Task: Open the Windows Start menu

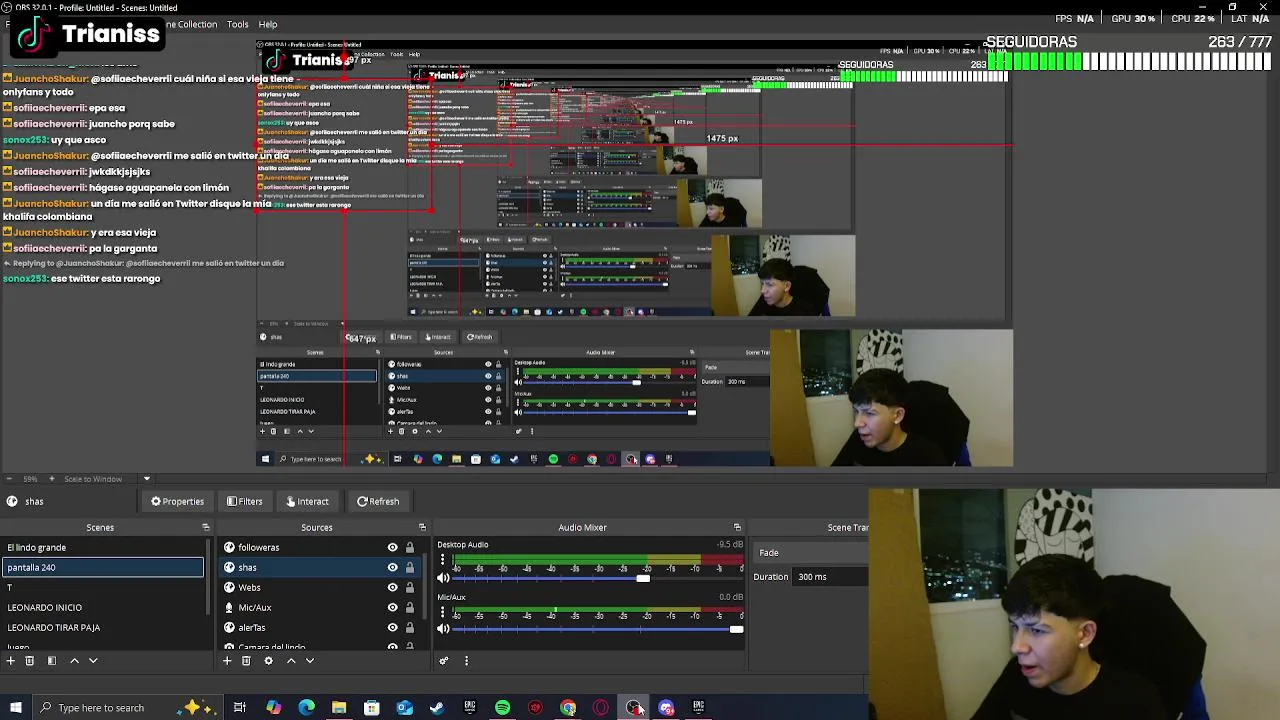Action: point(15,708)
